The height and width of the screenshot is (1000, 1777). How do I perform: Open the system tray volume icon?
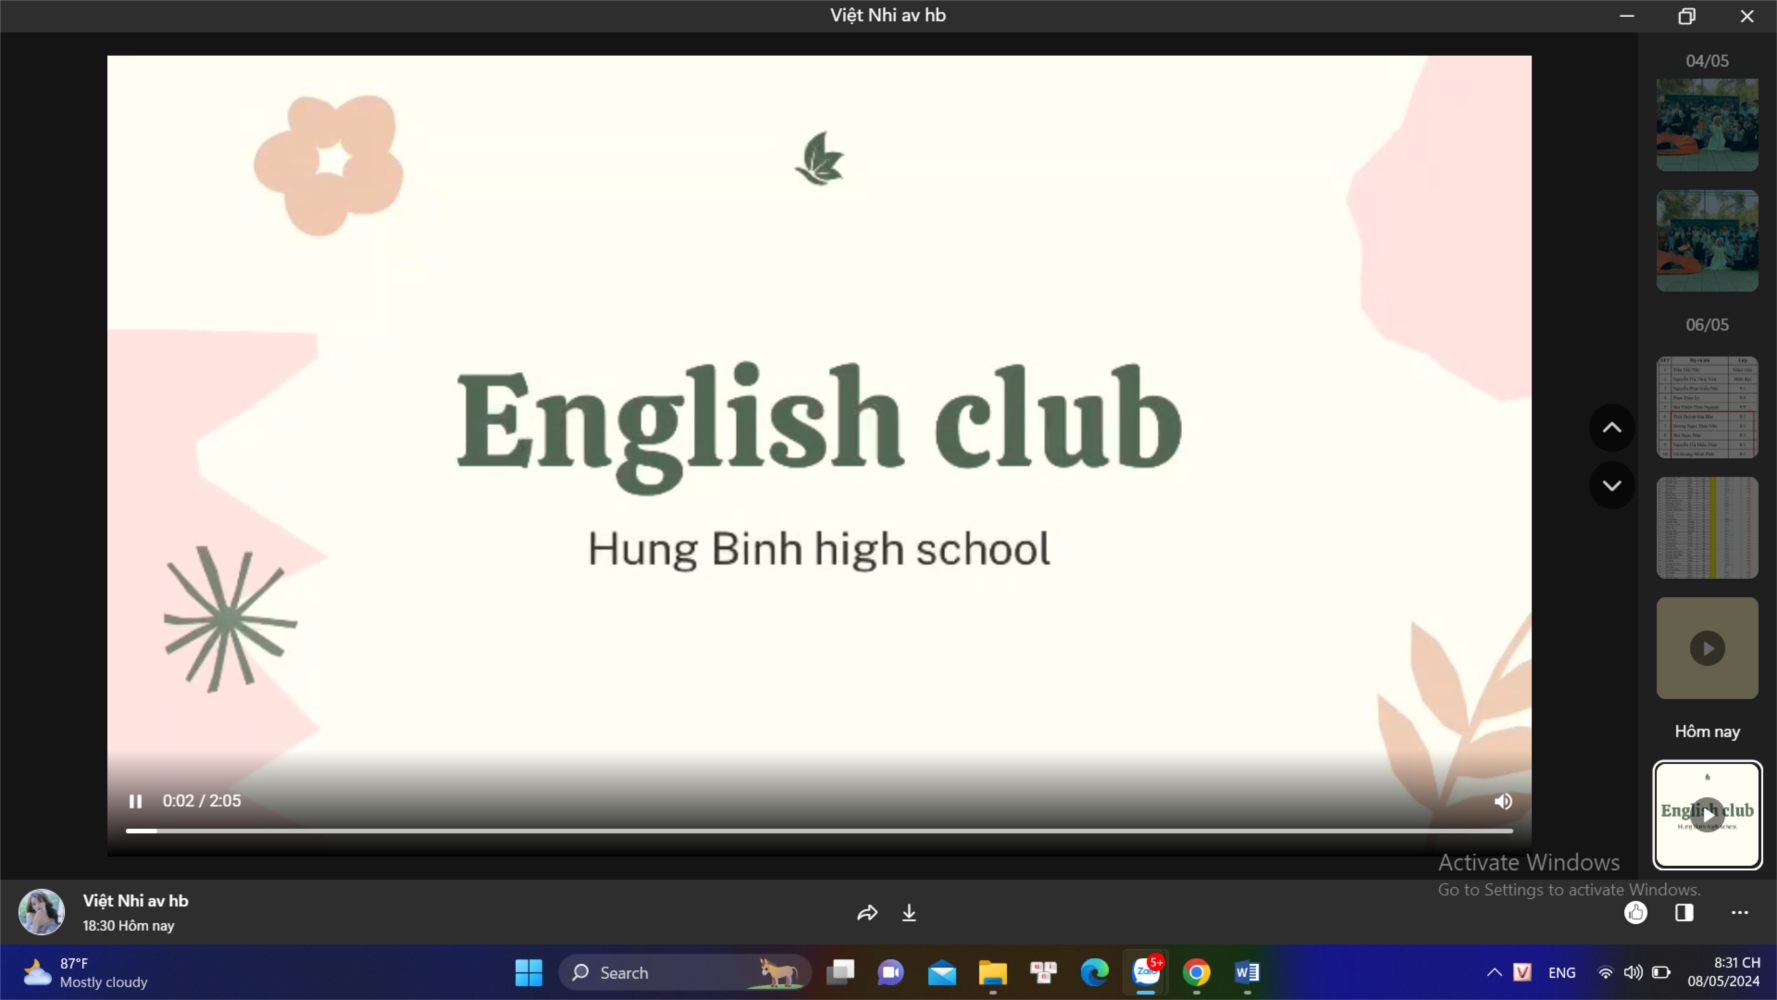click(1633, 972)
